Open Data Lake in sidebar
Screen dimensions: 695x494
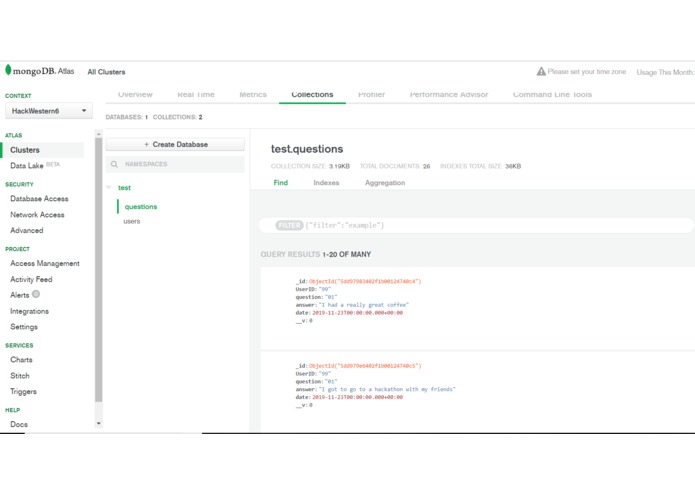click(x=27, y=166)
